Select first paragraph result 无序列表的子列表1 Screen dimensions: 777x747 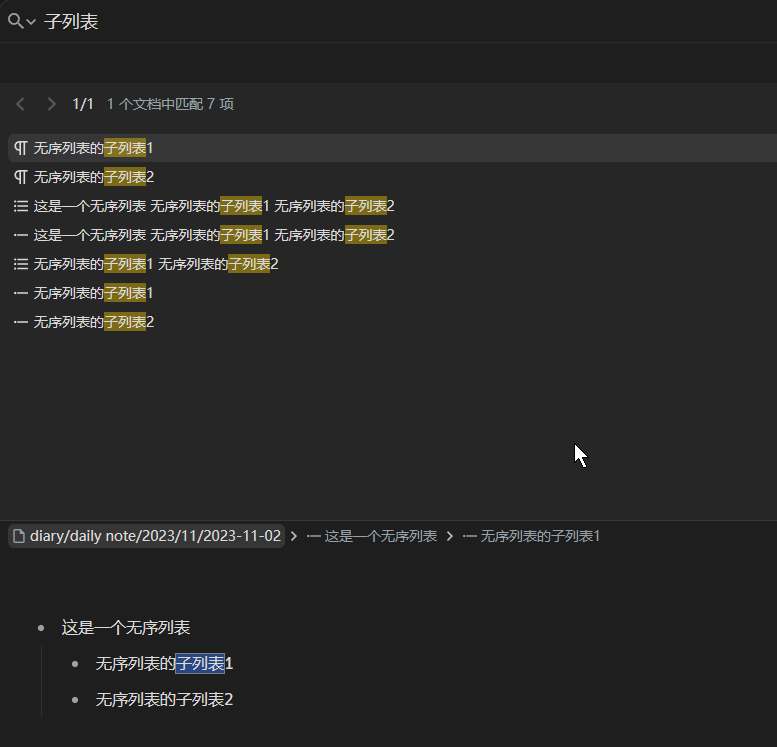point(93,148)
